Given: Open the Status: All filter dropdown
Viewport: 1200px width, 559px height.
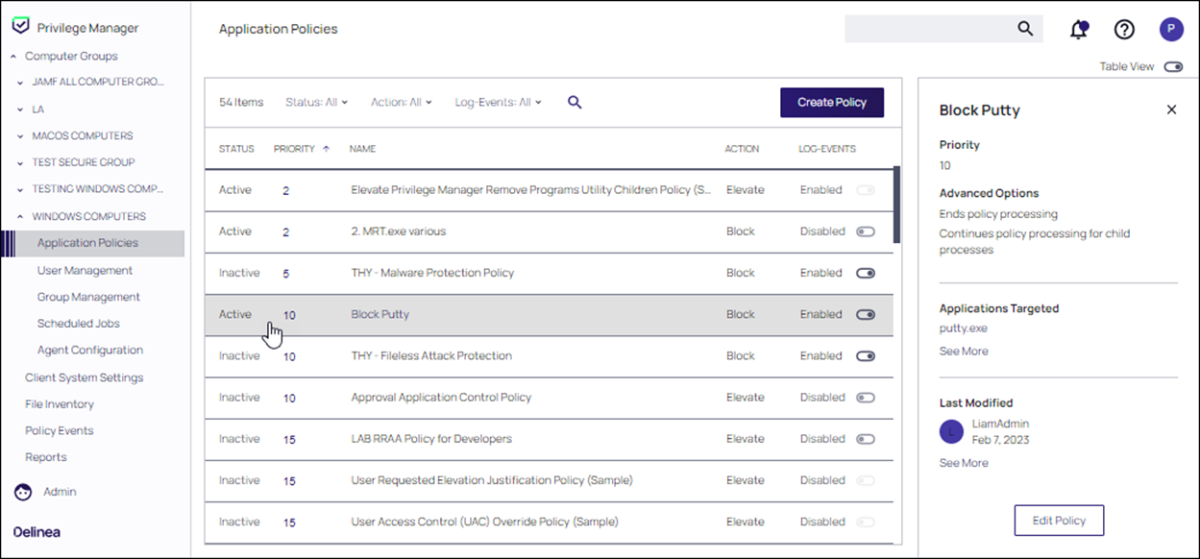Looking at the screenshot, I should pyautogui.click(x=316, y=102).
